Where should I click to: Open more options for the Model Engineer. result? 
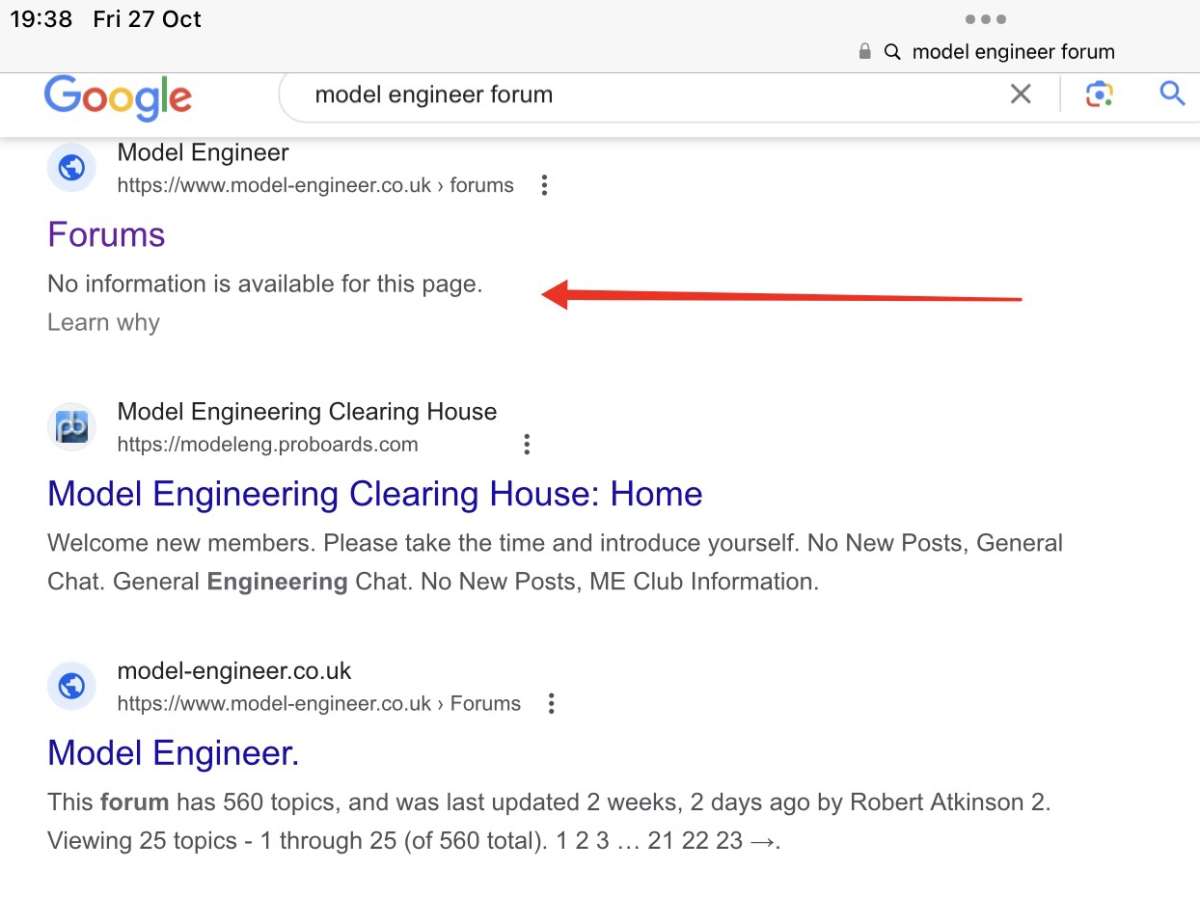(x=551, y=703)
